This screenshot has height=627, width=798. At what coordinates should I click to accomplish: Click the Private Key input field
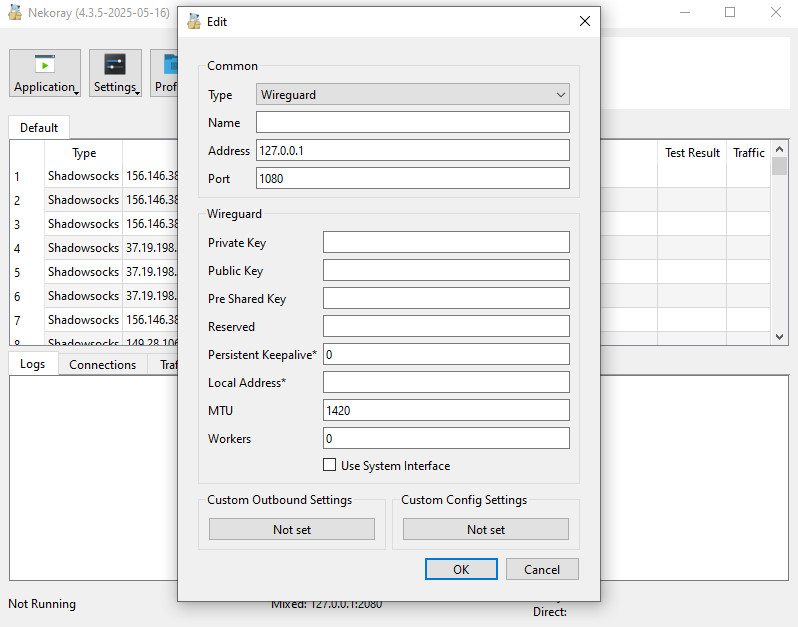point(446,242)
